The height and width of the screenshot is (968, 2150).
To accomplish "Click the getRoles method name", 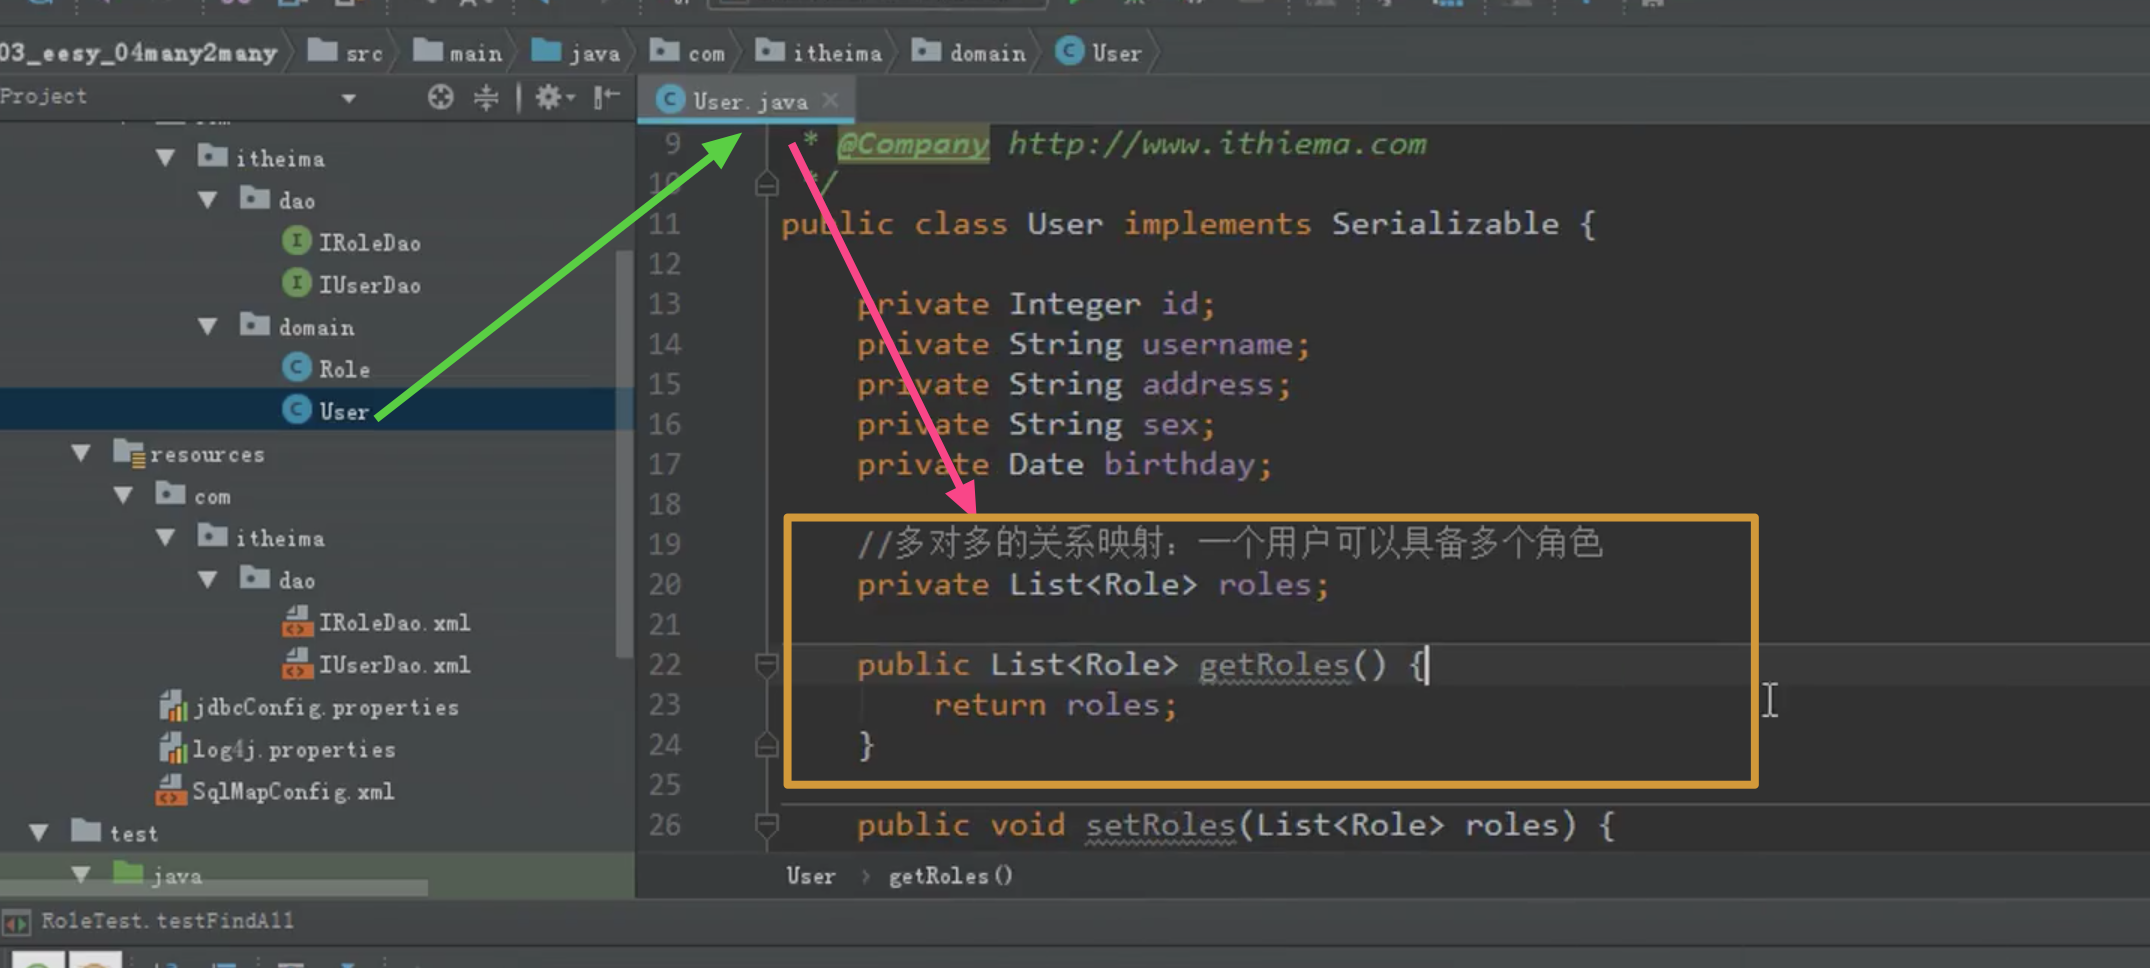I will click(x=1274, y=664).
